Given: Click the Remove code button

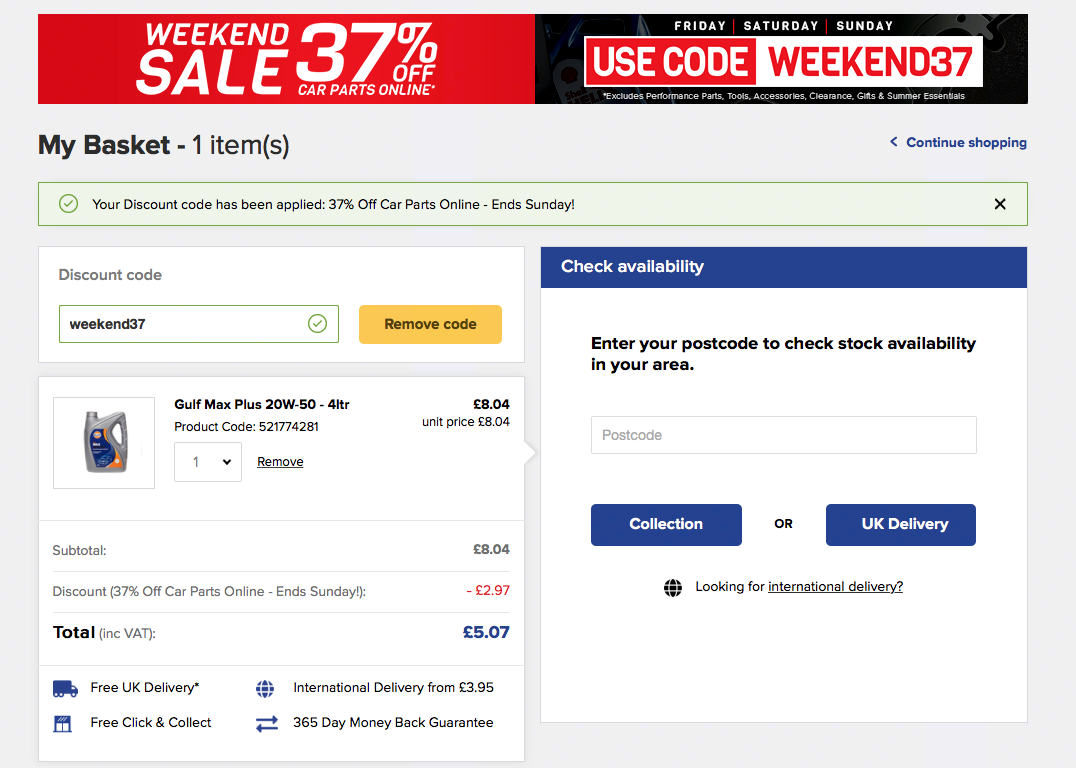Looking at the screenshot, I should click(430, 324).
